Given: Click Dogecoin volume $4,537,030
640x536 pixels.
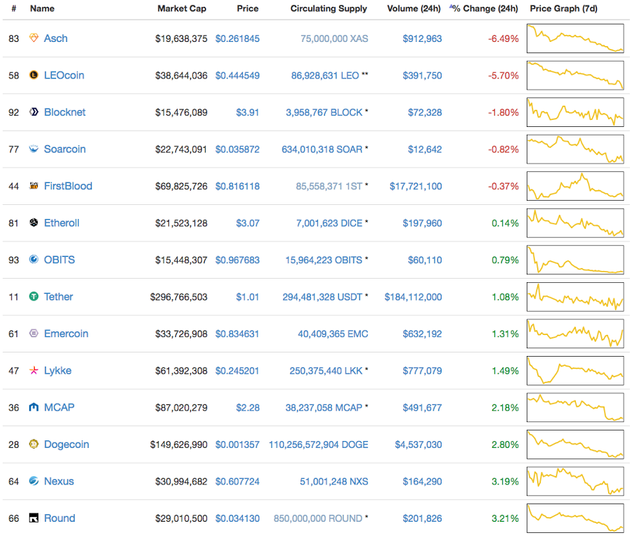Looking at the screenshot, I should (418, 445).
